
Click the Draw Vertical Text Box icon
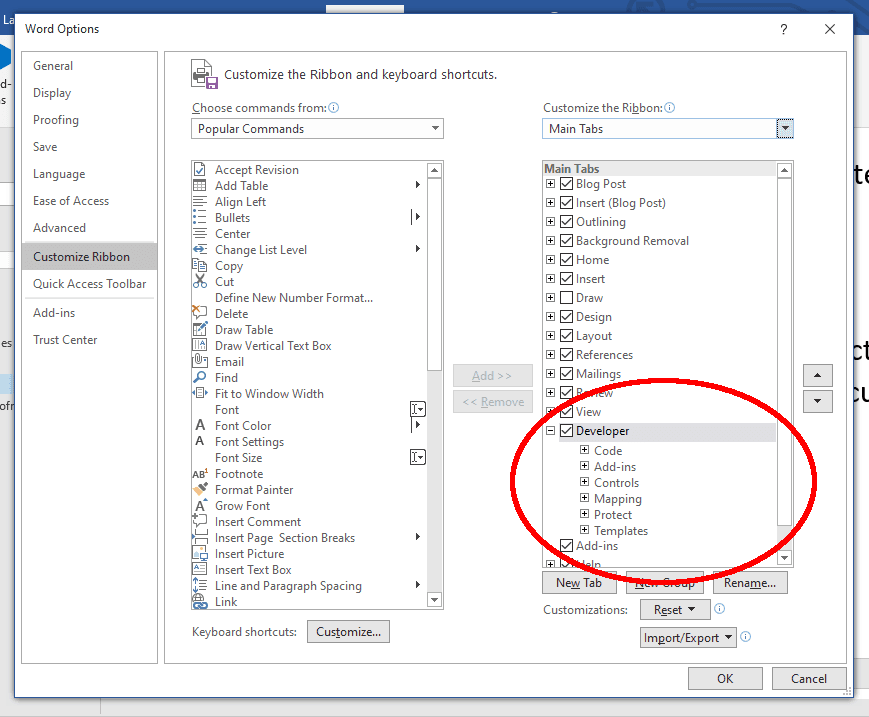(200, 345)
